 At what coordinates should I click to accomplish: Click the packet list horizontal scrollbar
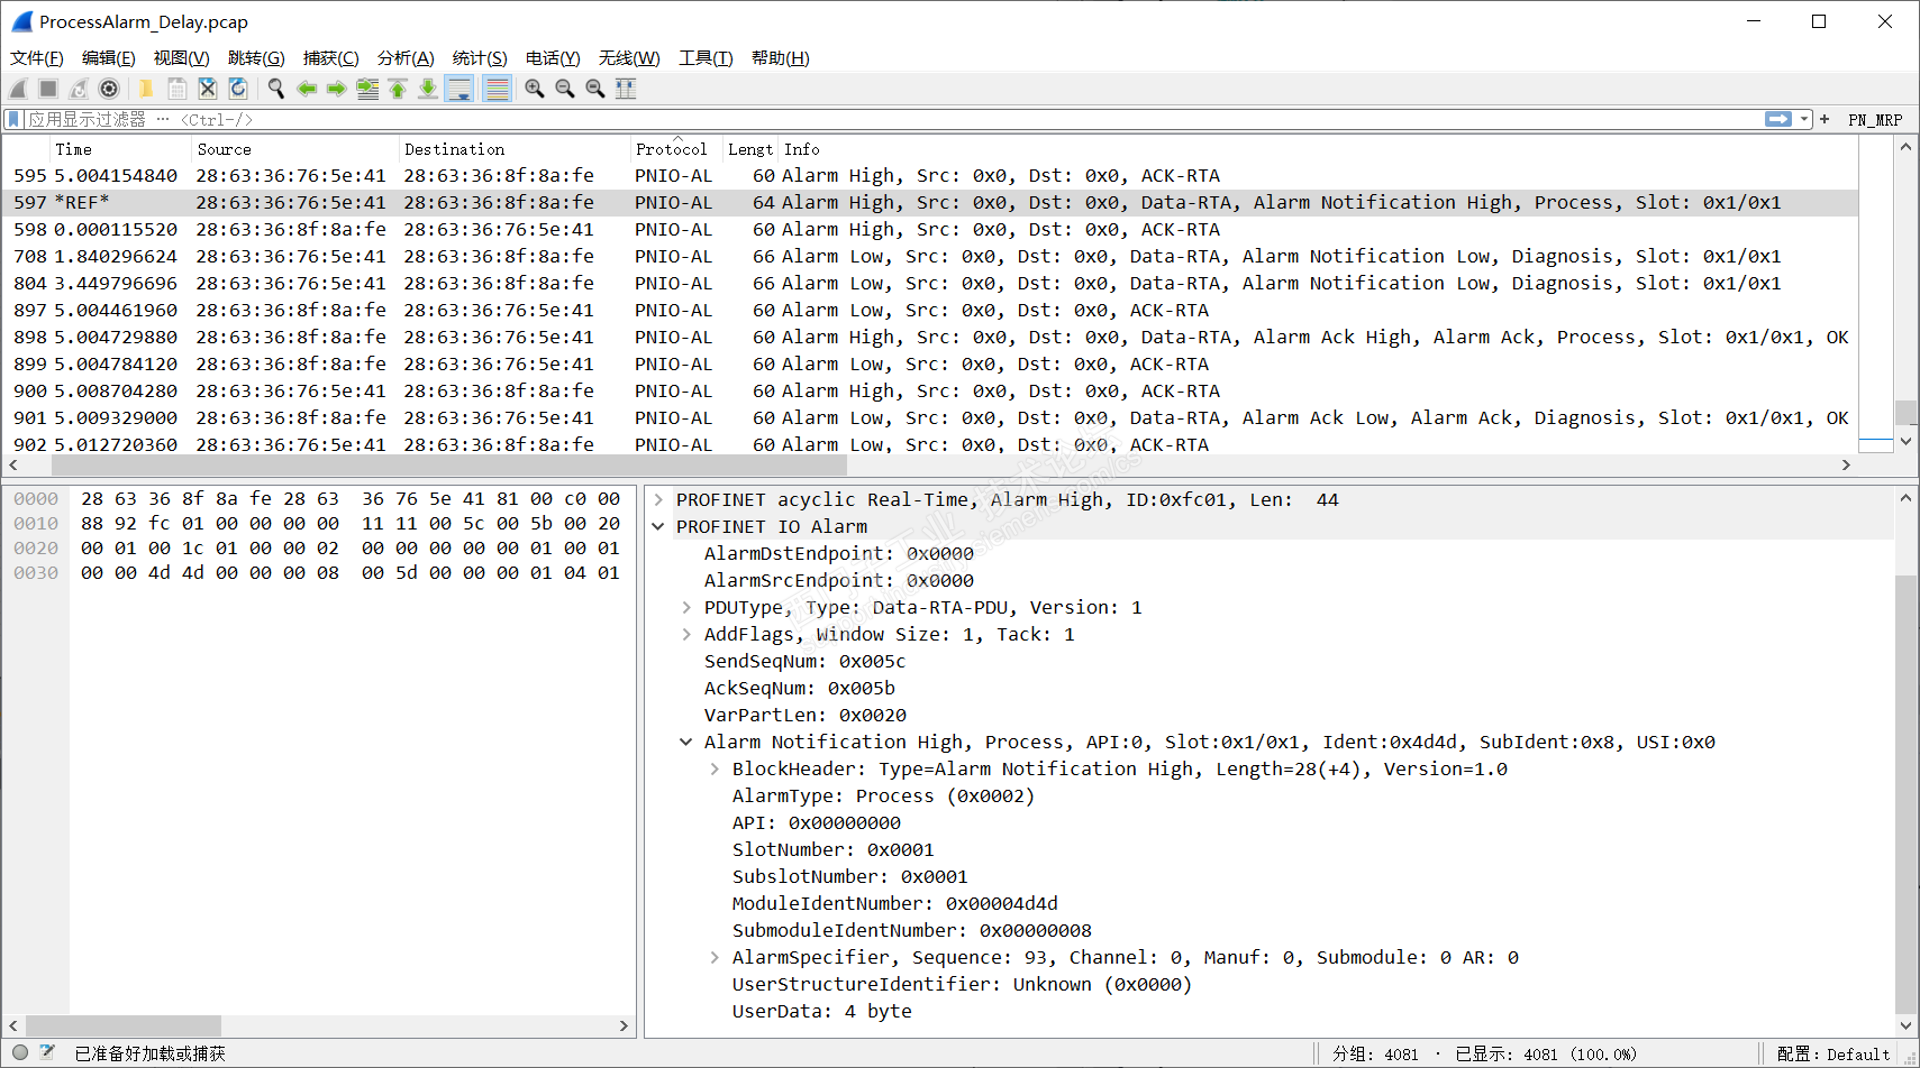tap(450, 466)
